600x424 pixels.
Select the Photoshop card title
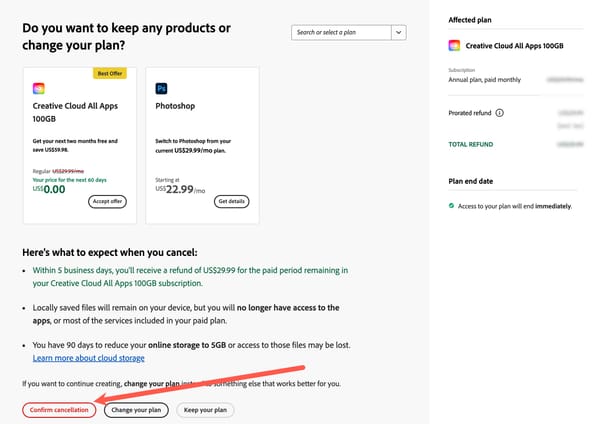pos(175,104)
